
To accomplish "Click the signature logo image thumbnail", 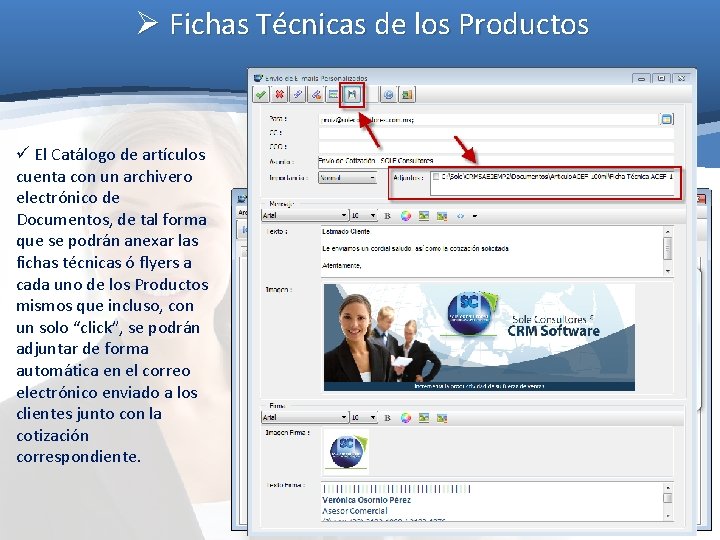I will point(346,452).
